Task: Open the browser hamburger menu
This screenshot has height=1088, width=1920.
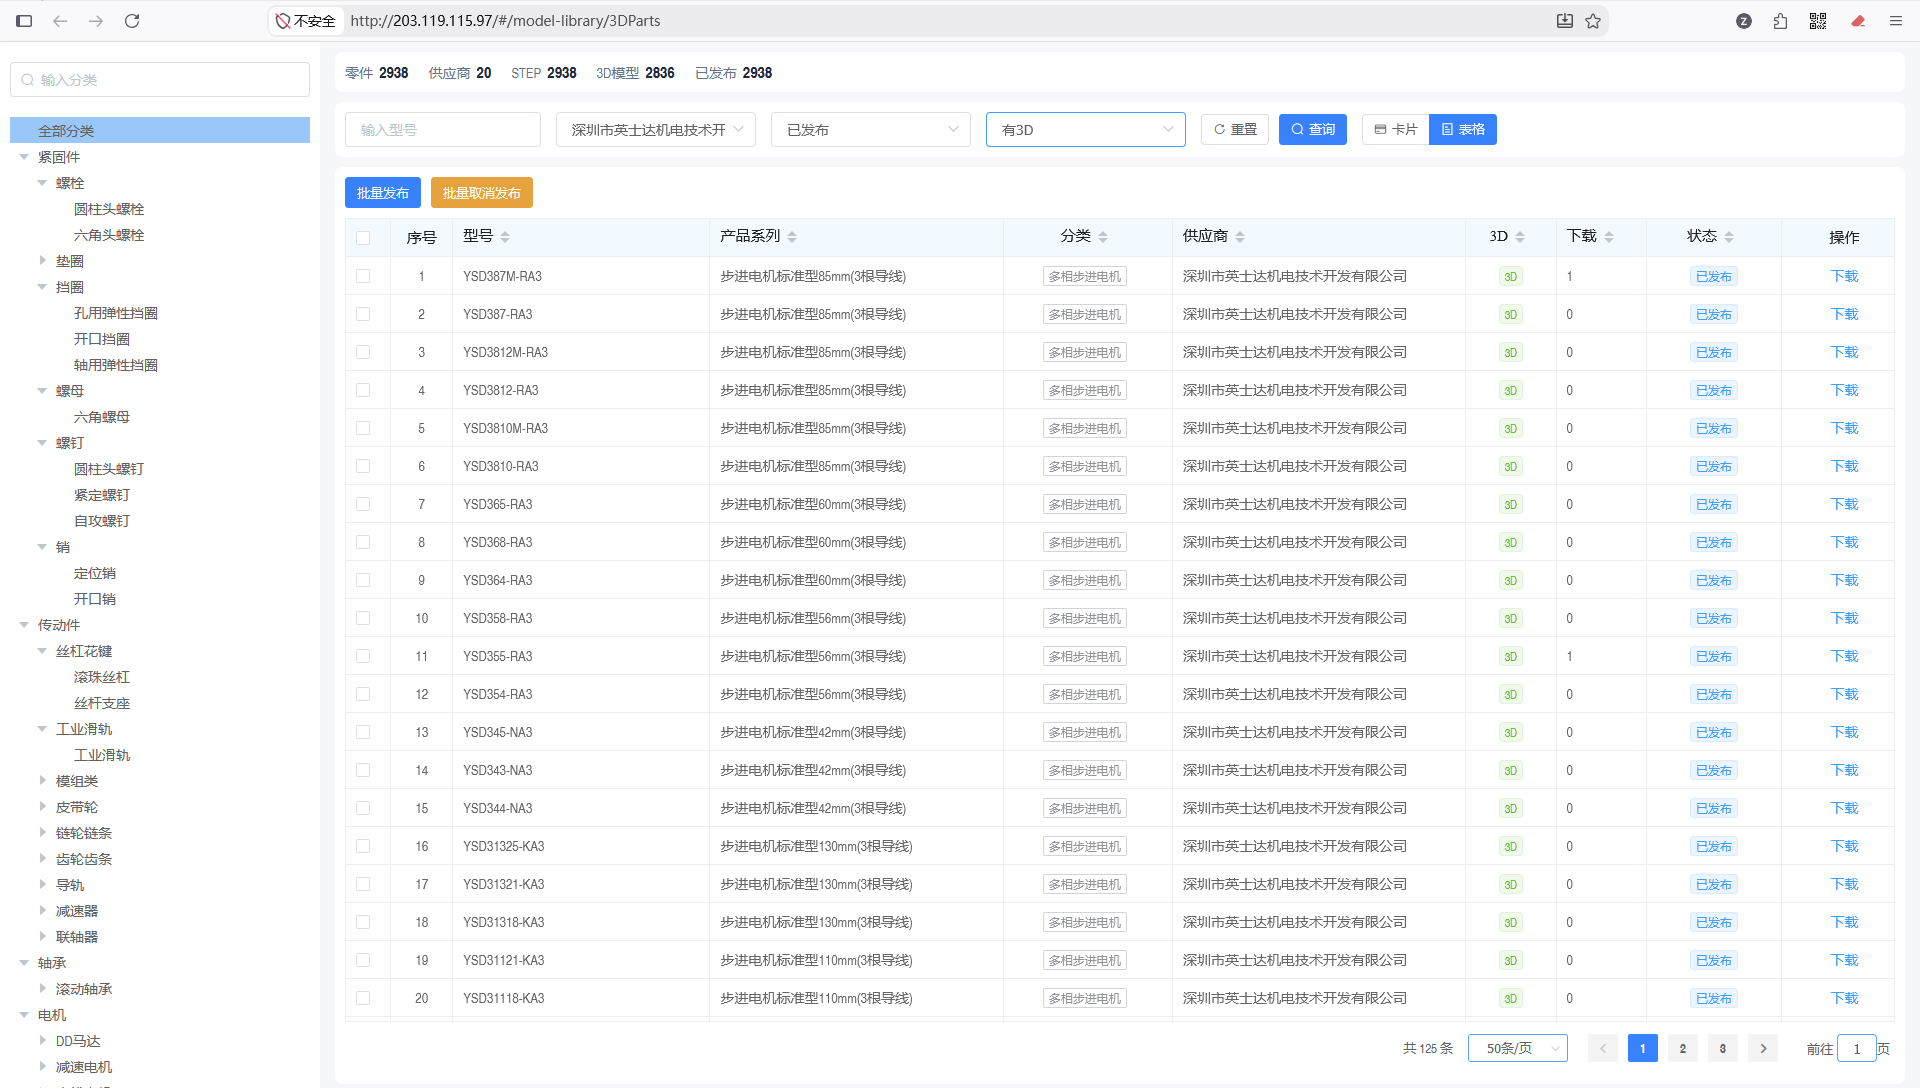Action: 1895,20
